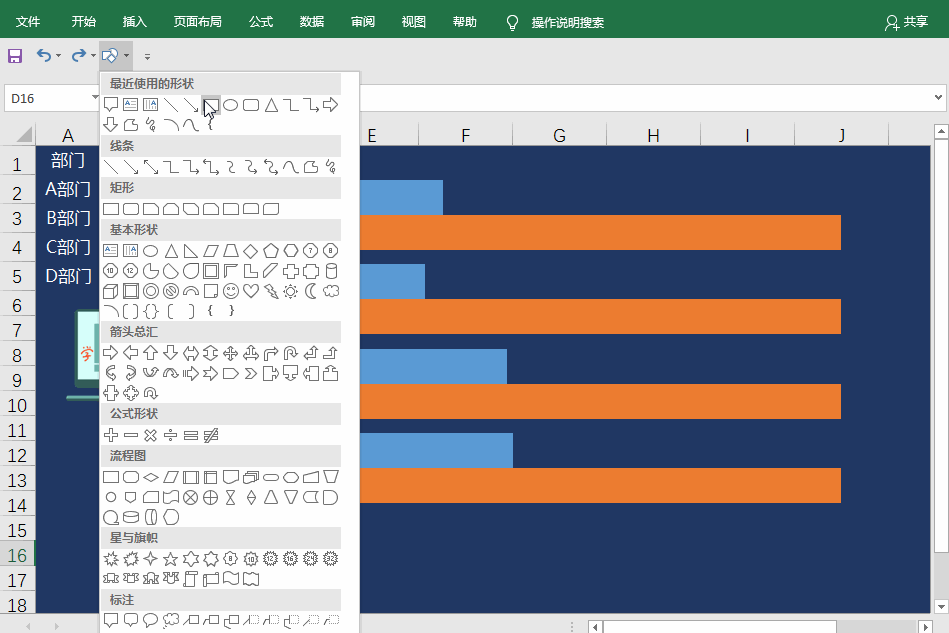Select row 16 header
This screenshot has height=633, width=949.
(x=18, y=555)
